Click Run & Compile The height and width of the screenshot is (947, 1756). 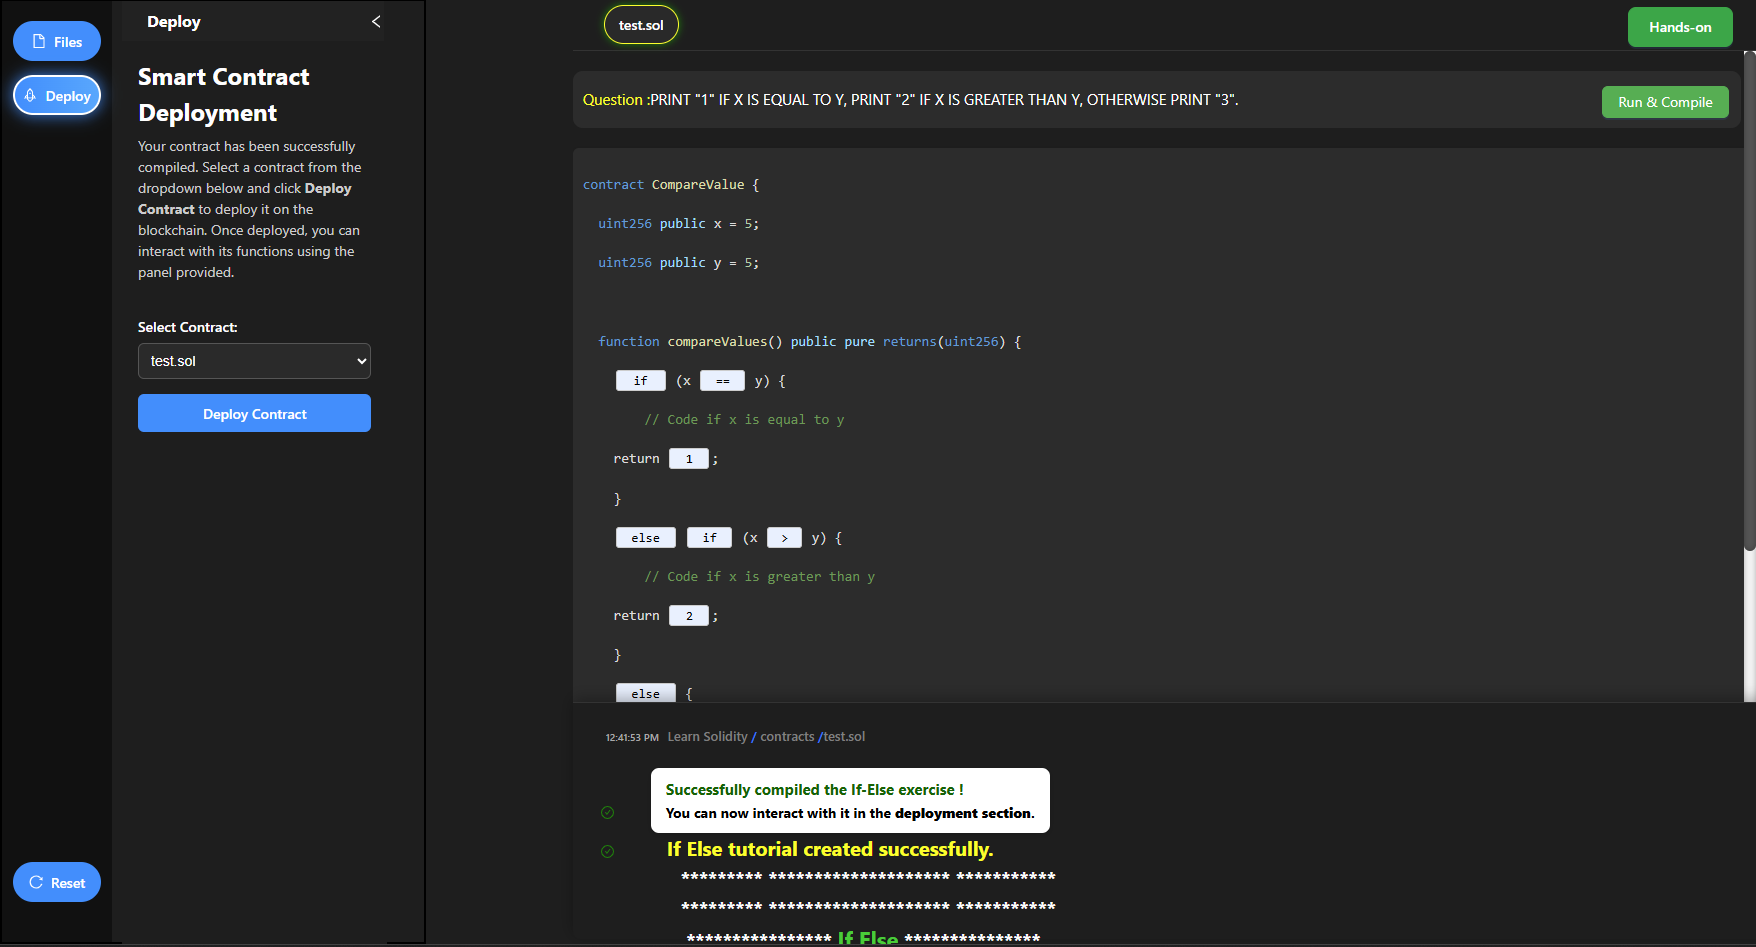(x=1664, y=102)
